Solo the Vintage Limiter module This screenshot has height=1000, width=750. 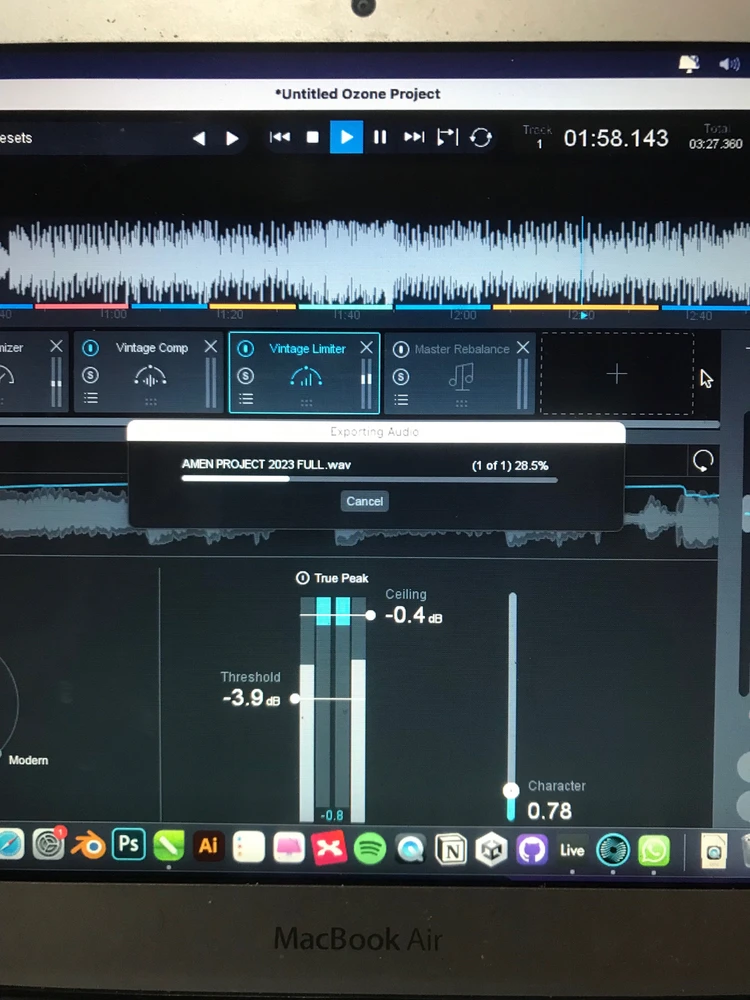pyautogui.click(x=246, y=376)
